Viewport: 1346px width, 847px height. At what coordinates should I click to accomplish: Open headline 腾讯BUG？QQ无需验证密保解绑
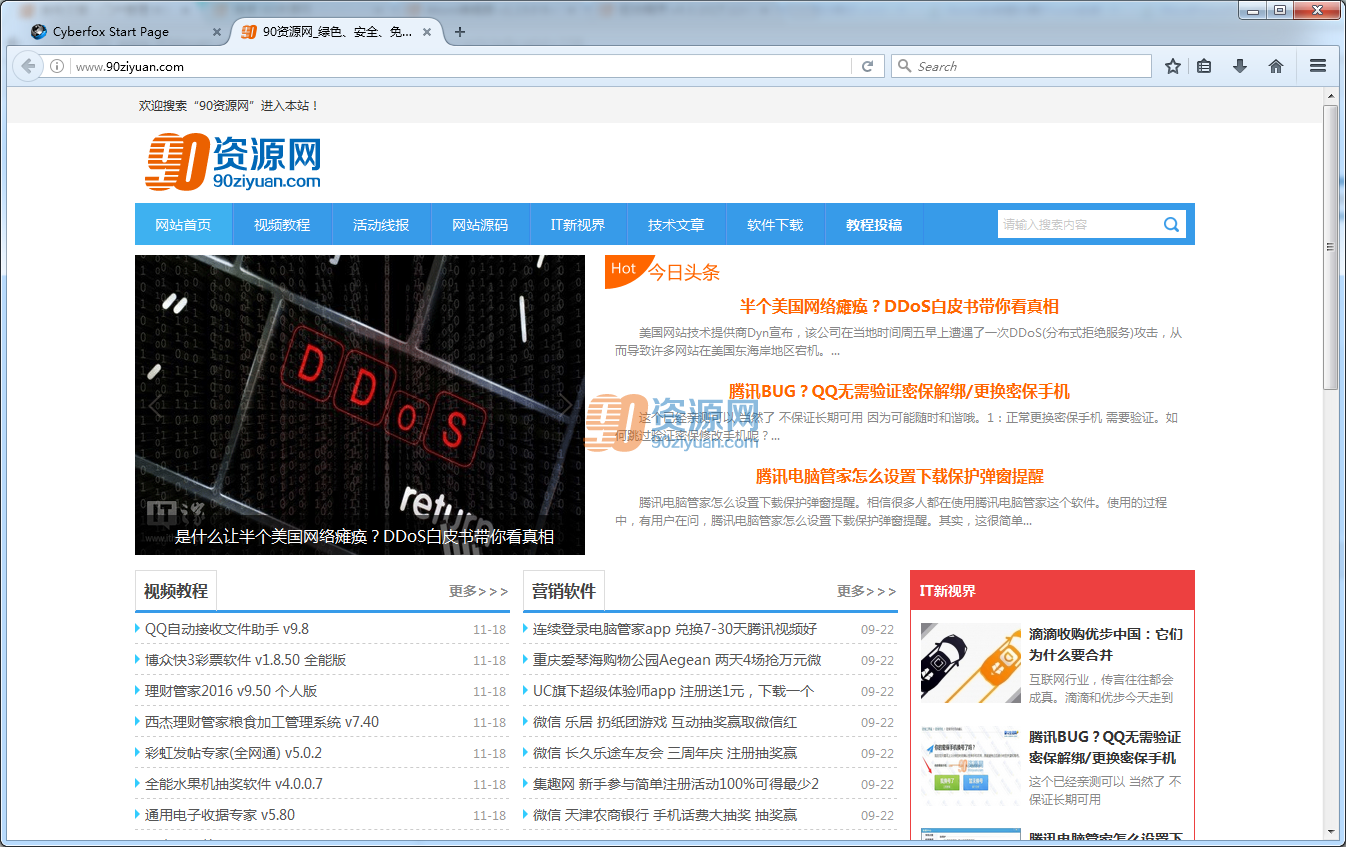[x=899, y=391]
